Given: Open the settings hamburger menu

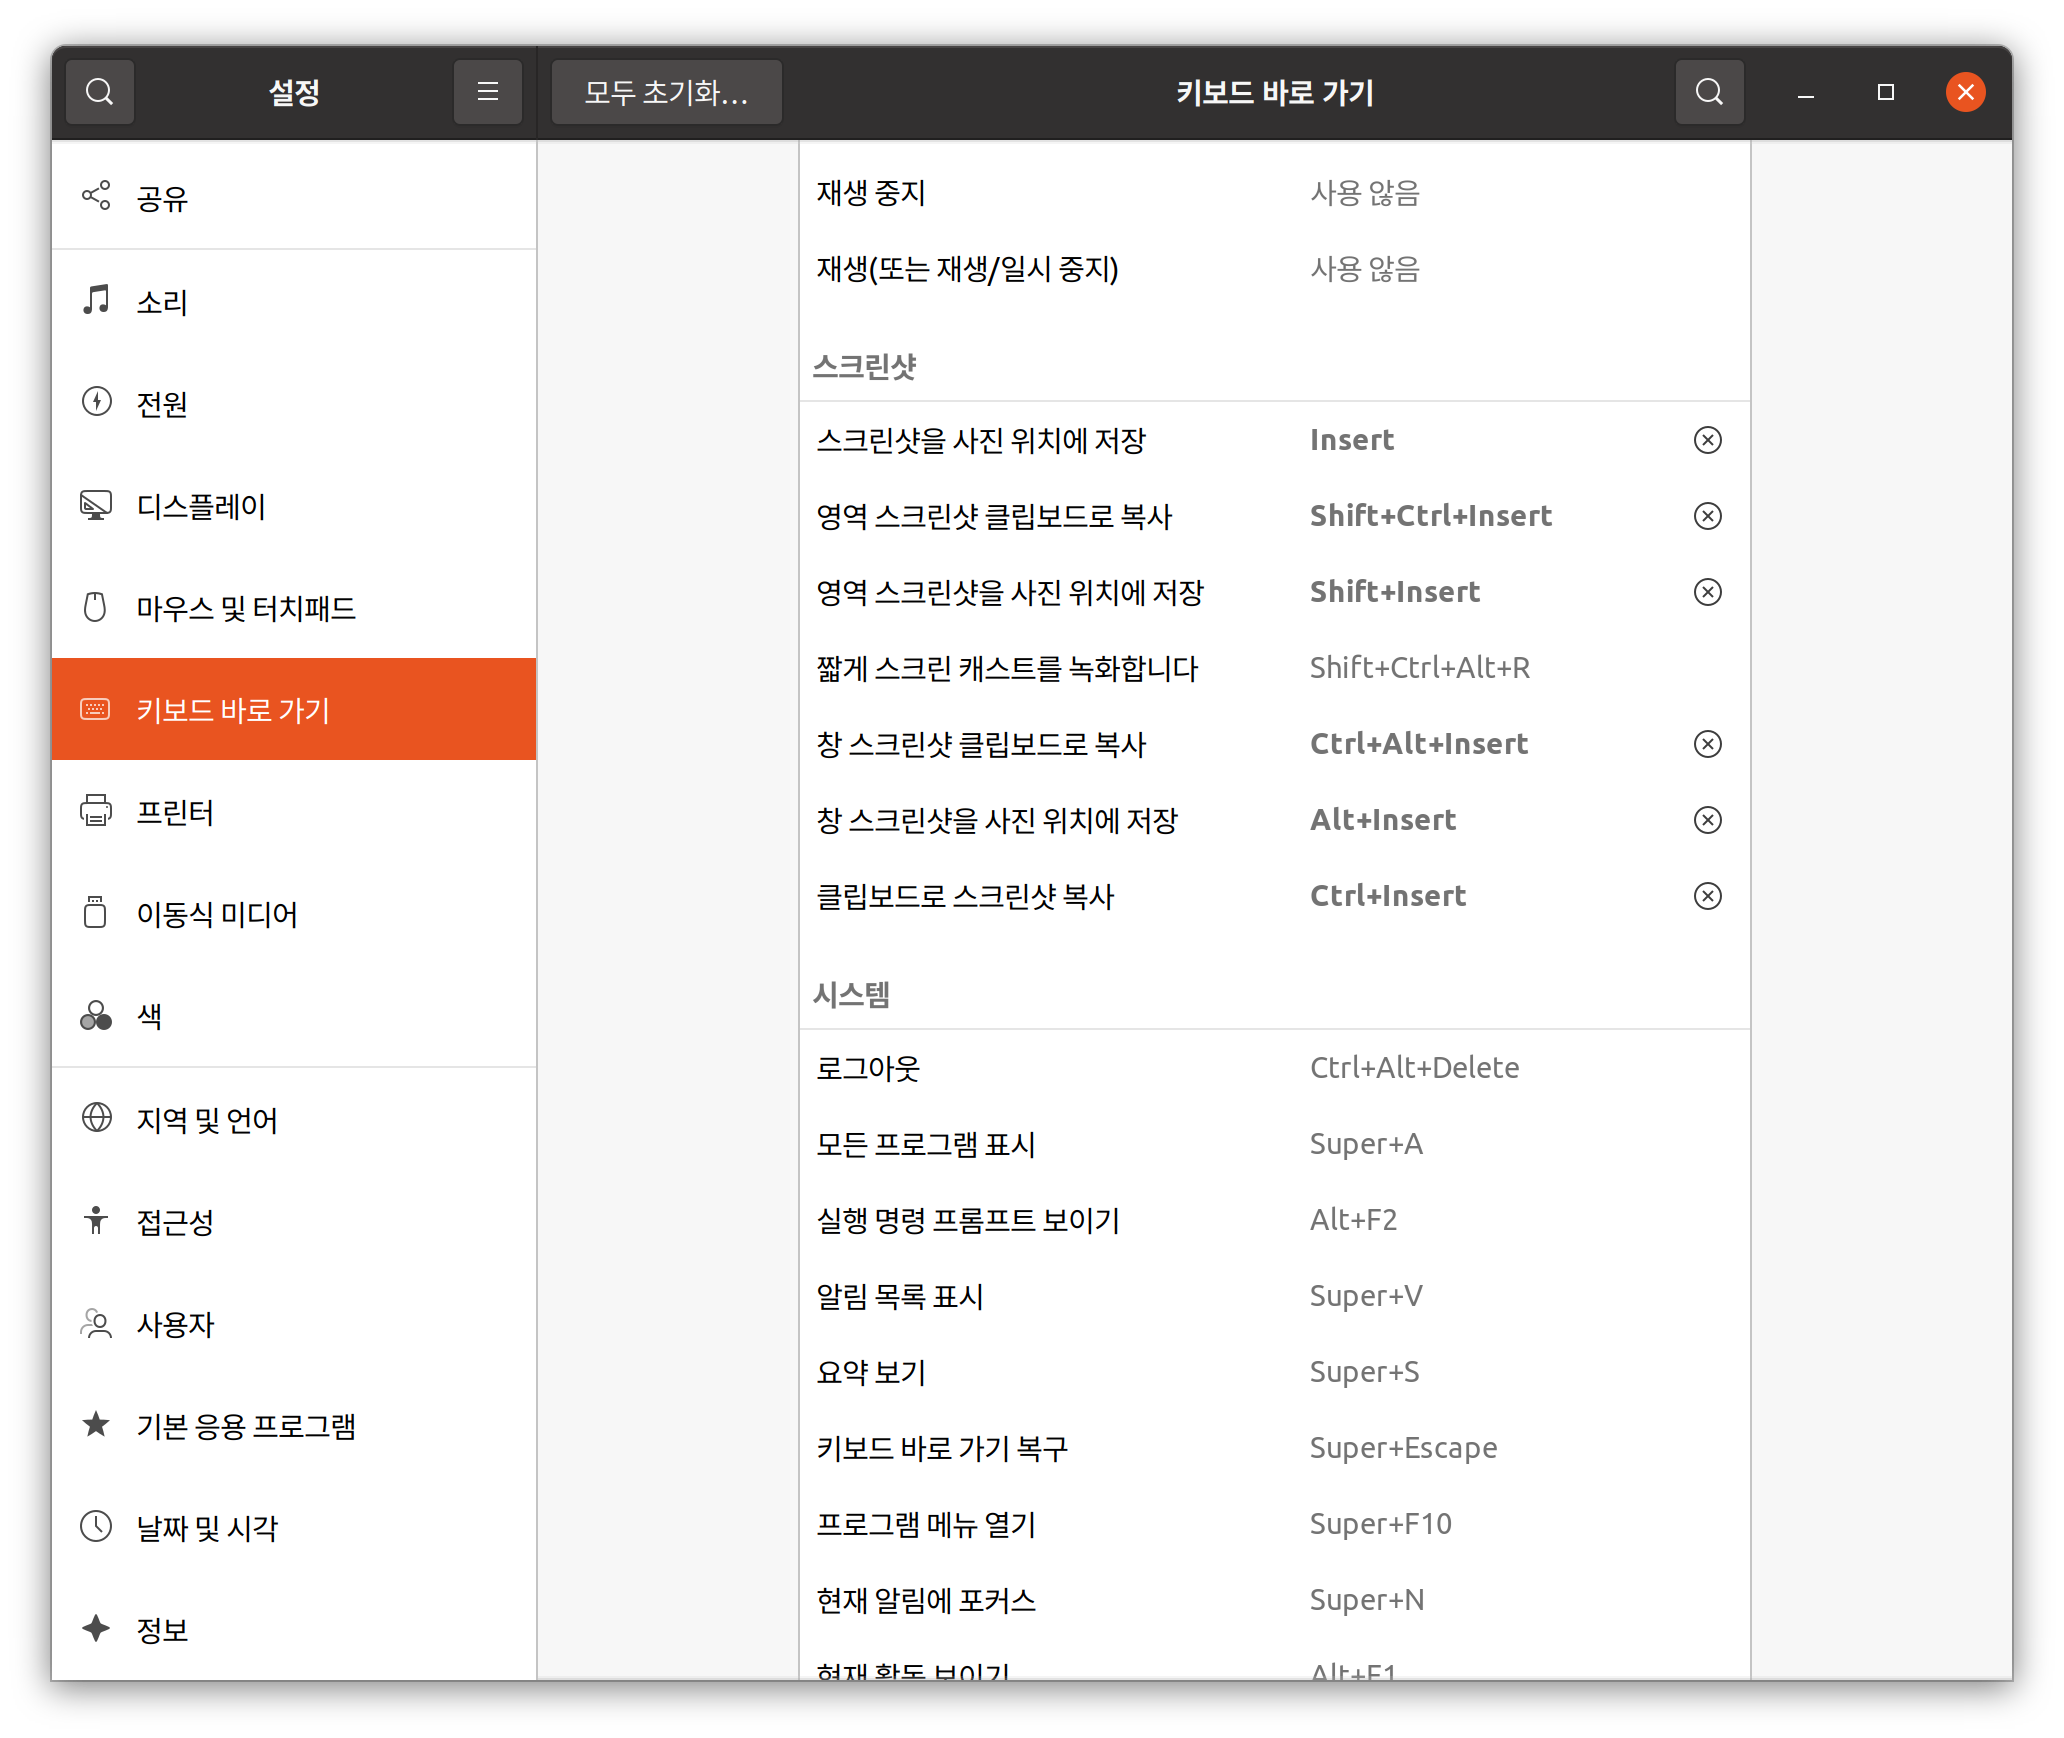Looking at the screenshot, I should pos(487,92).
